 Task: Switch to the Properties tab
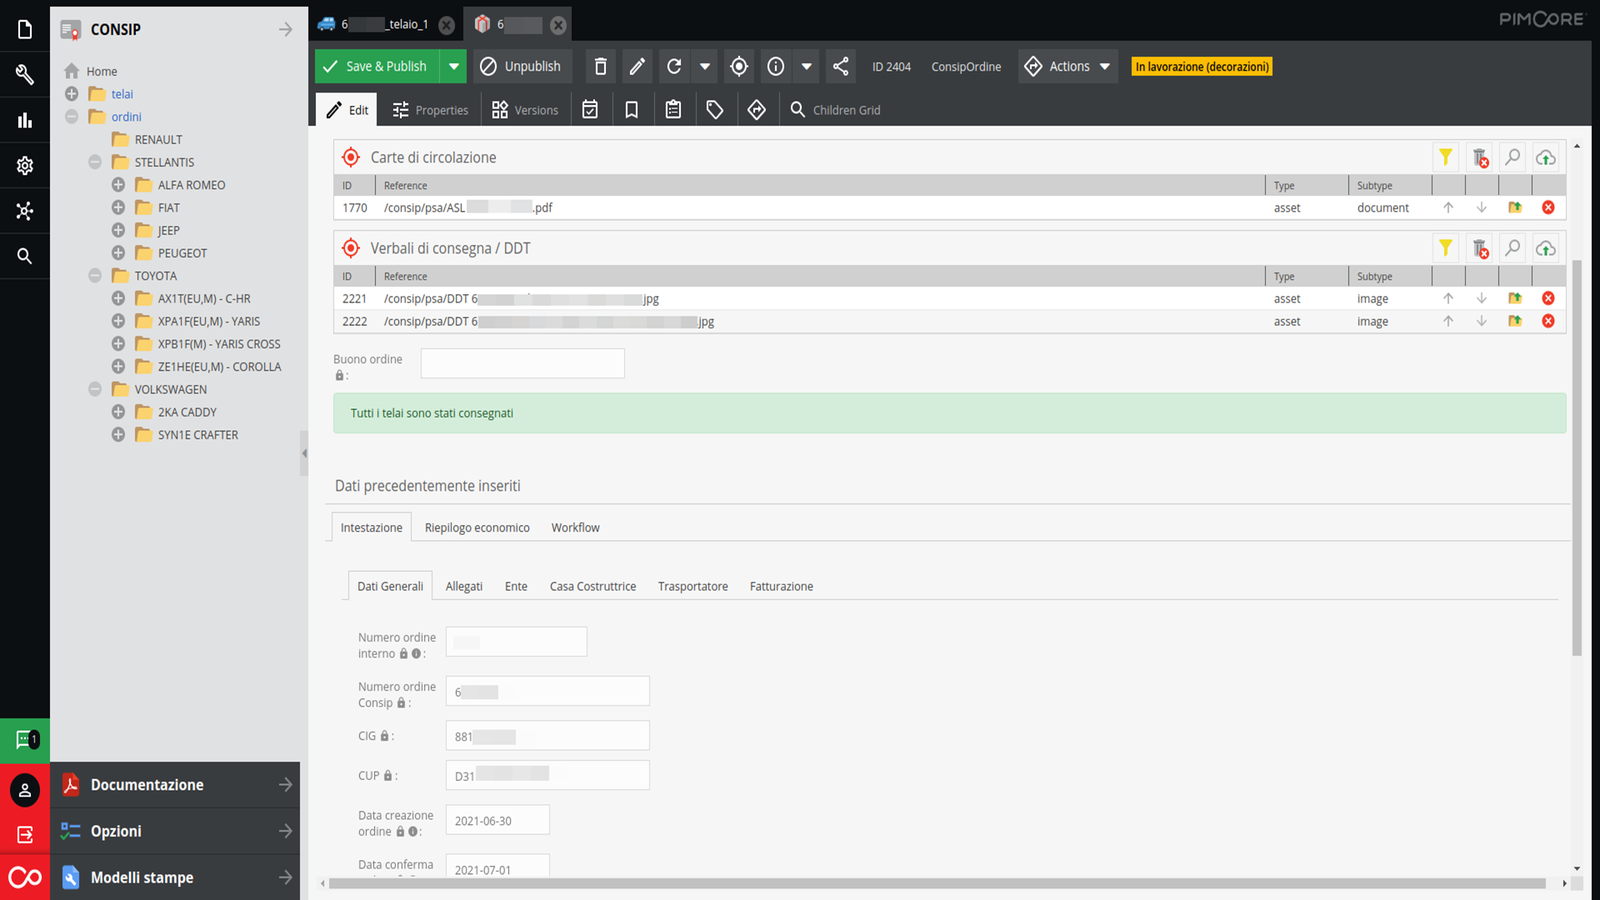click(430, 110)
